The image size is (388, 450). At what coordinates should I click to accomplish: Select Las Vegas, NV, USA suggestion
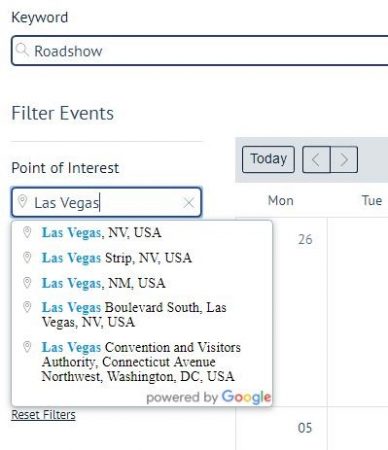pos(142,233)
